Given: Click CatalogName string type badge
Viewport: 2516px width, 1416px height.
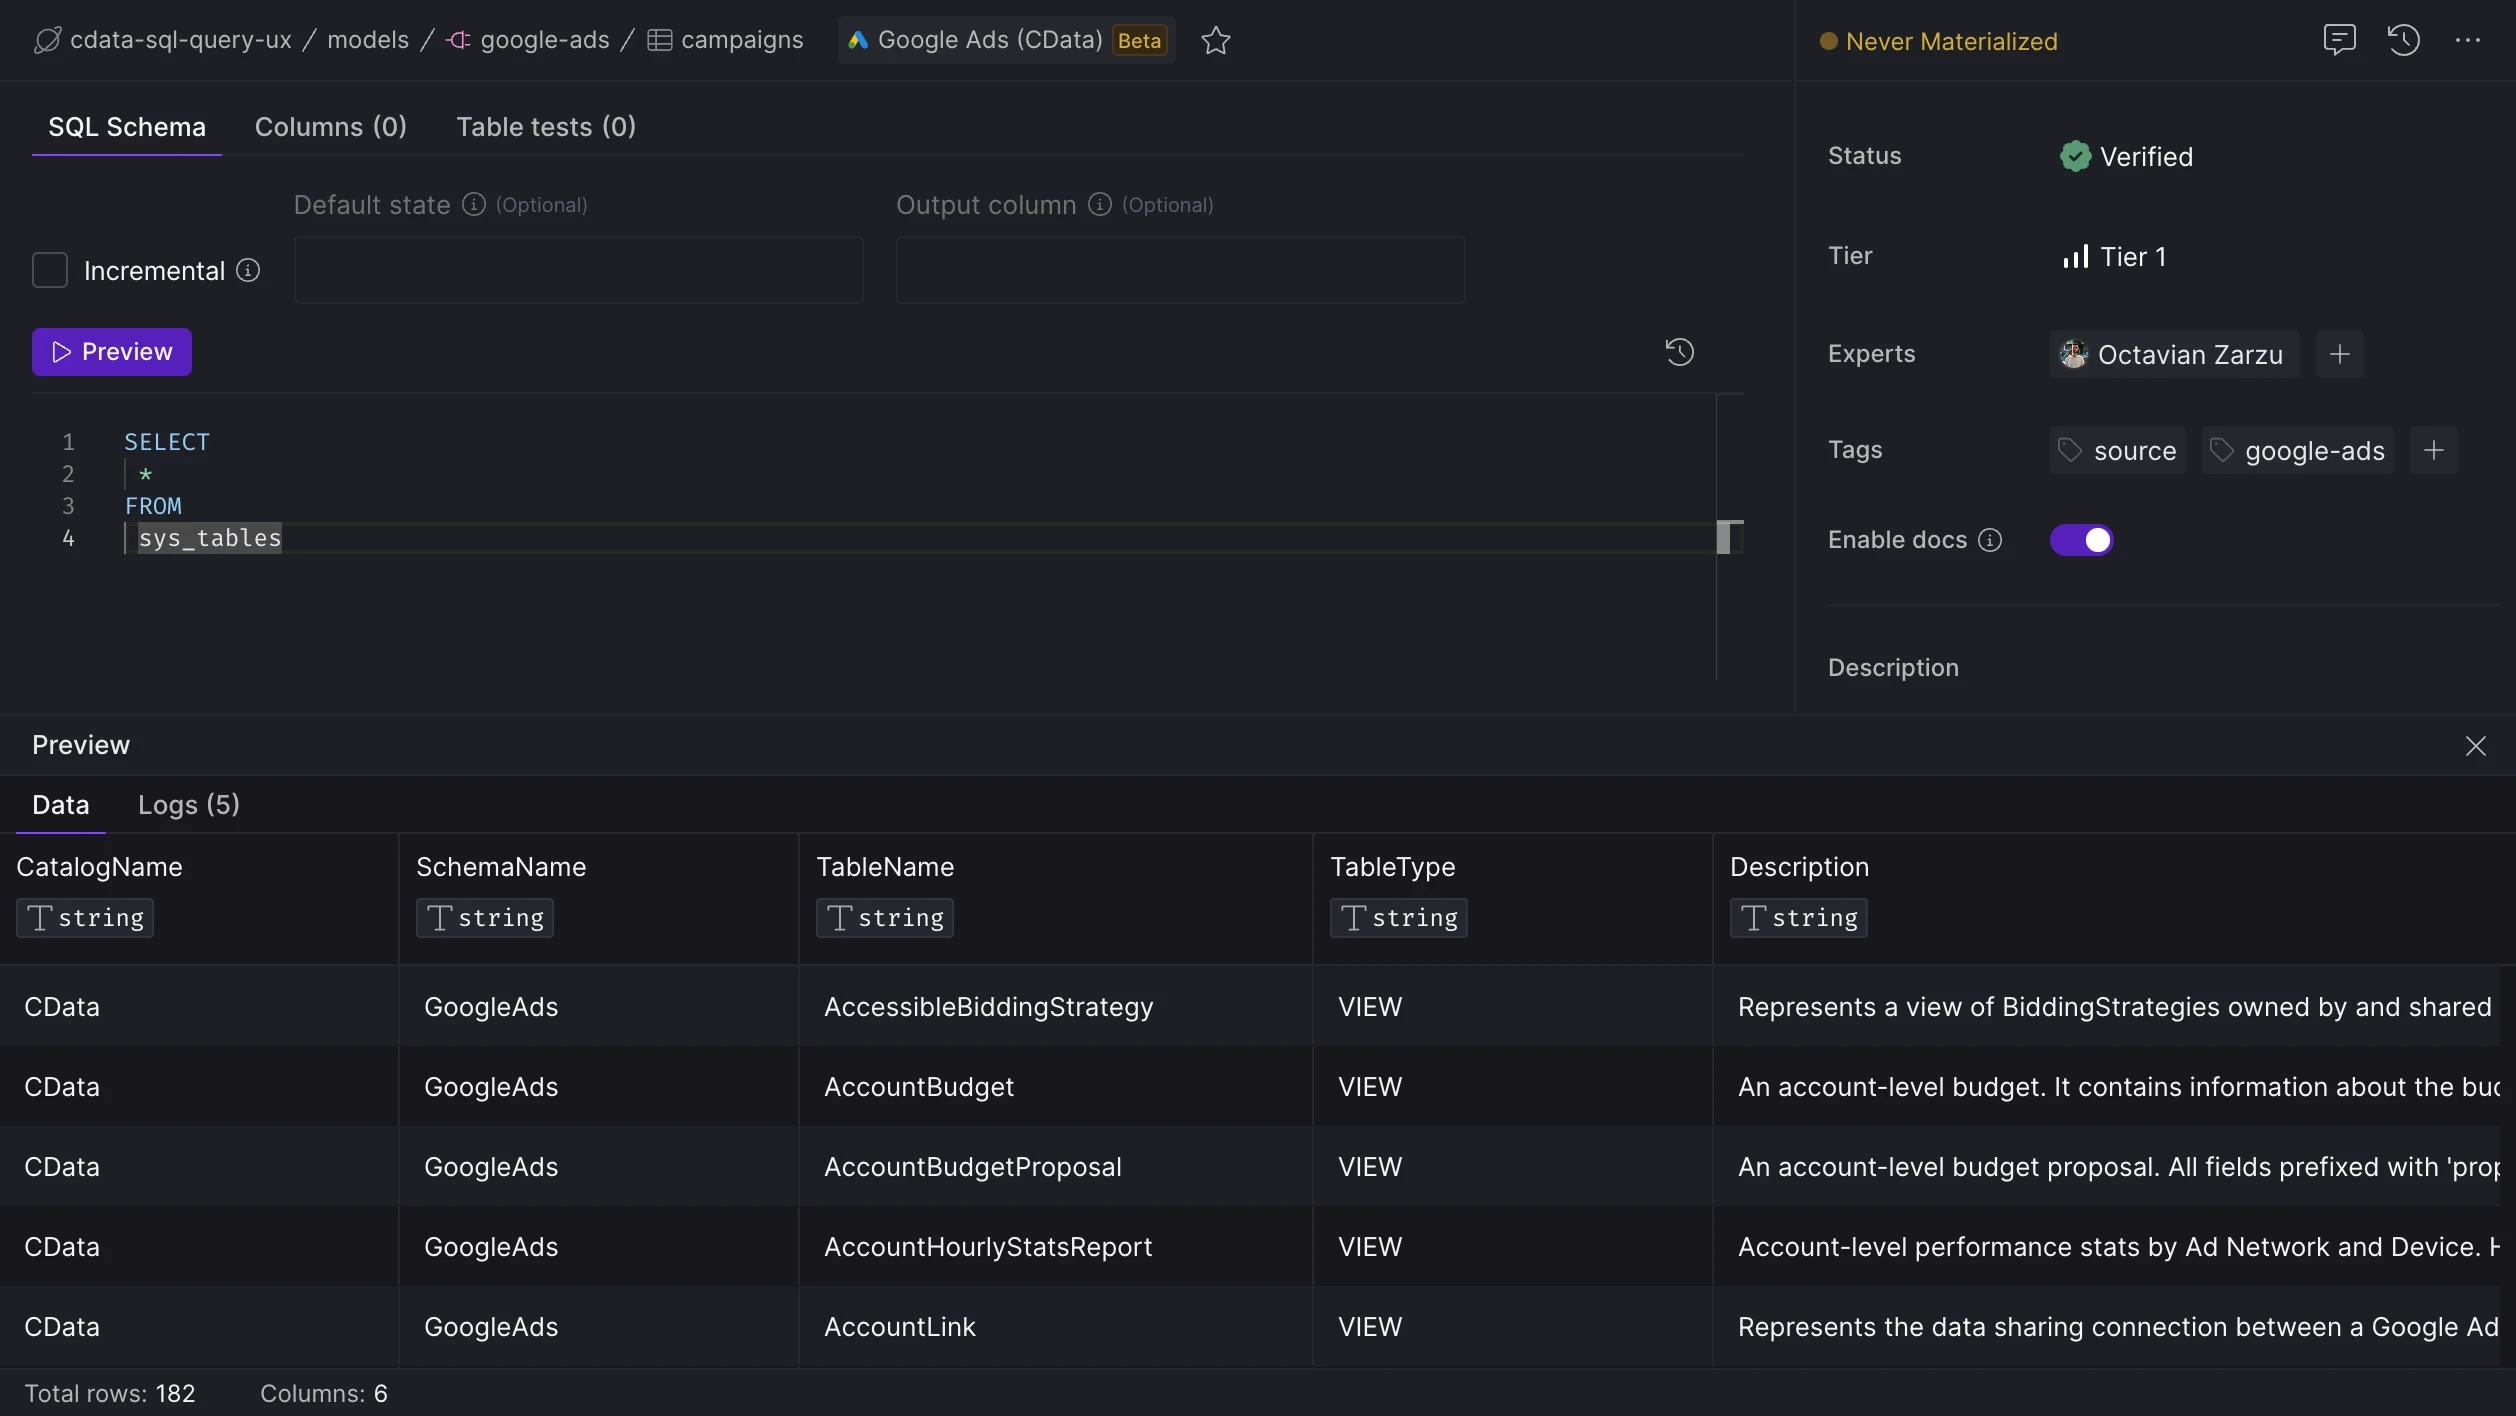Looking at the screenshot, I should [85, 918].
